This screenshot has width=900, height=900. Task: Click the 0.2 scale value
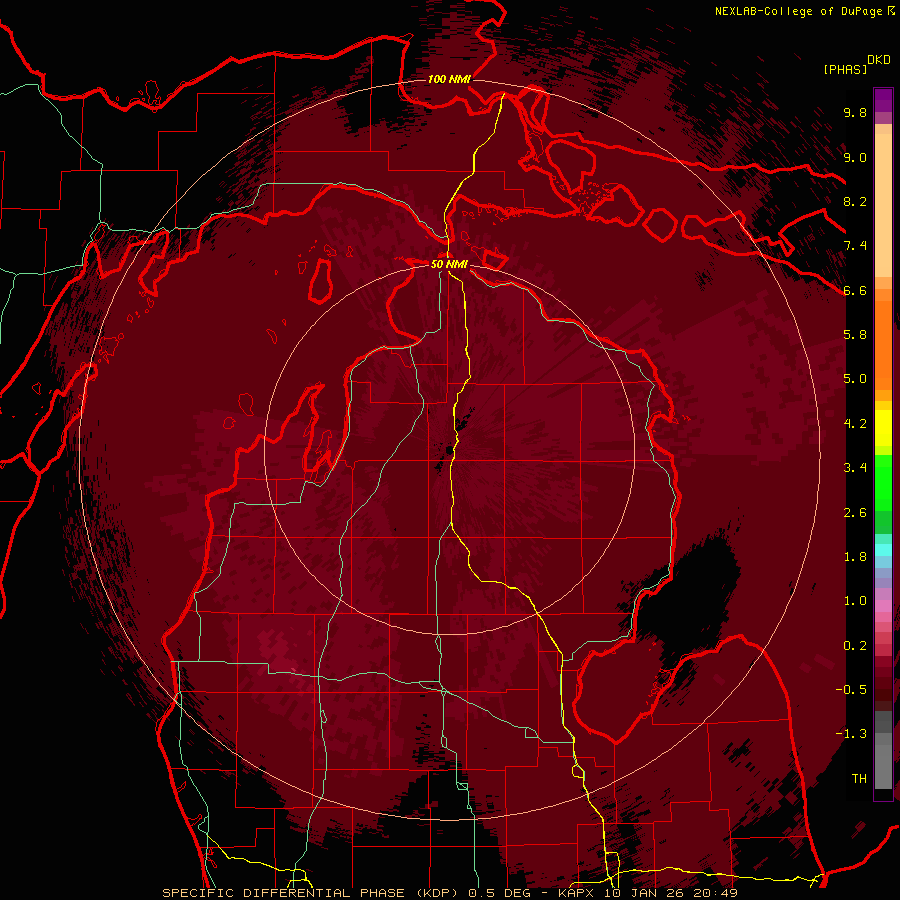[x=855, y=646]
